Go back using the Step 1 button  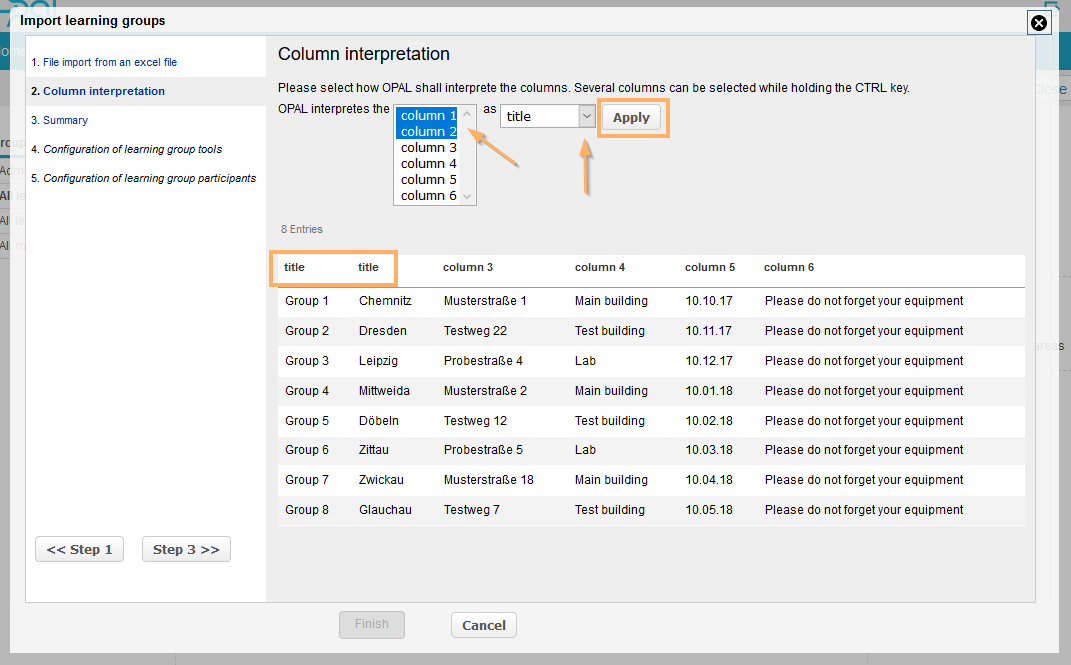click(x=79, y=549)
